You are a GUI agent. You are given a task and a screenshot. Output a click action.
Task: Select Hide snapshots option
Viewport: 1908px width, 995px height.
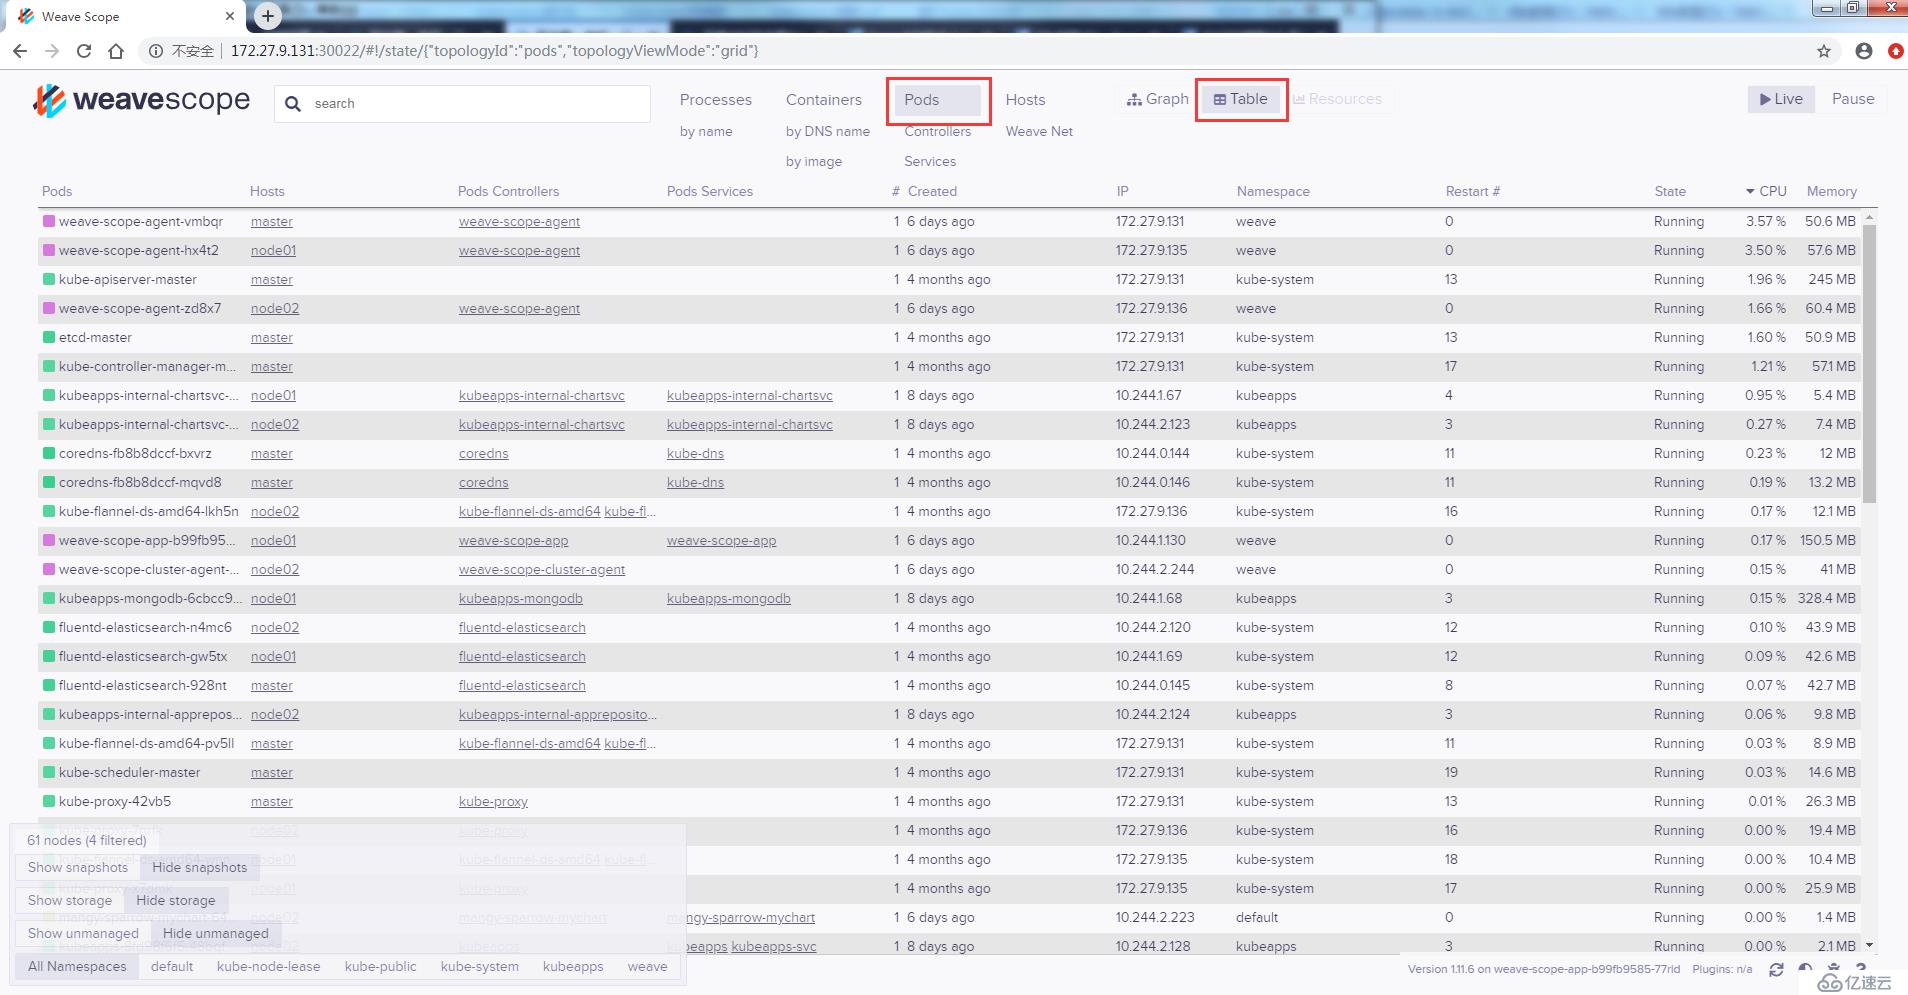[199, 867]
